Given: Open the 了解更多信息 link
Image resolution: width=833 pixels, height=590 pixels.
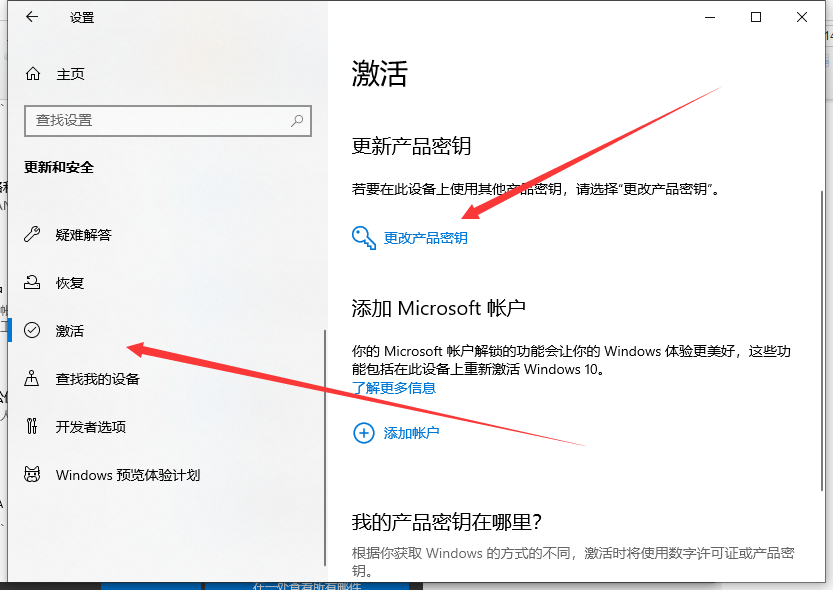Looking at the screenshot, I should coord(394,388).
